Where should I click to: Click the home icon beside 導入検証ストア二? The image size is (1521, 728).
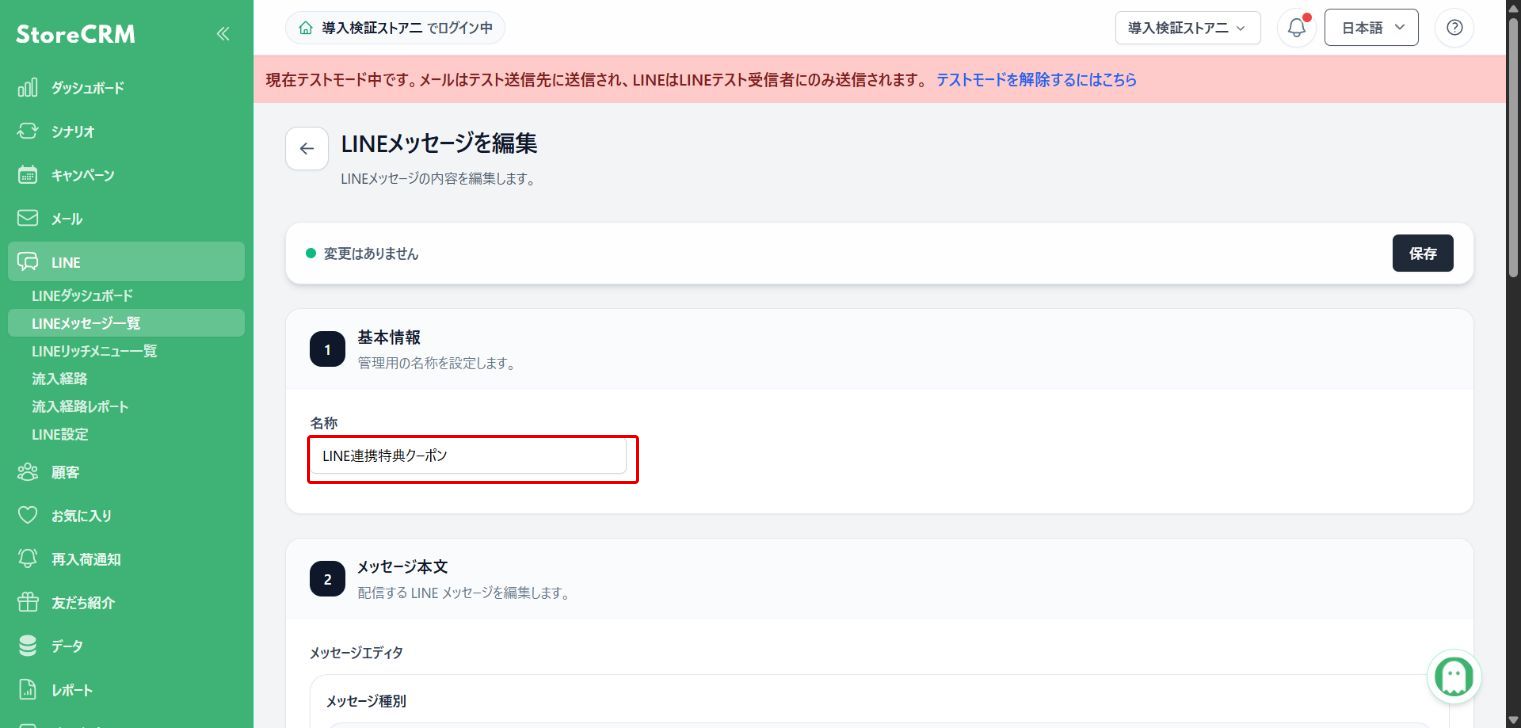pyautogui.click(x=306, y=28)
